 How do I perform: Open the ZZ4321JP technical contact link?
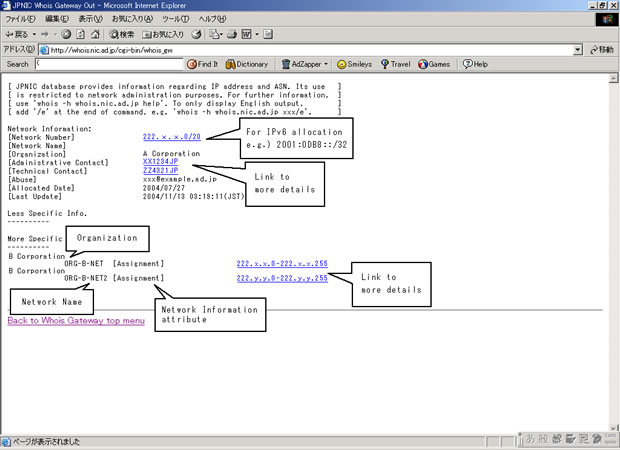(x=161, y=170)
